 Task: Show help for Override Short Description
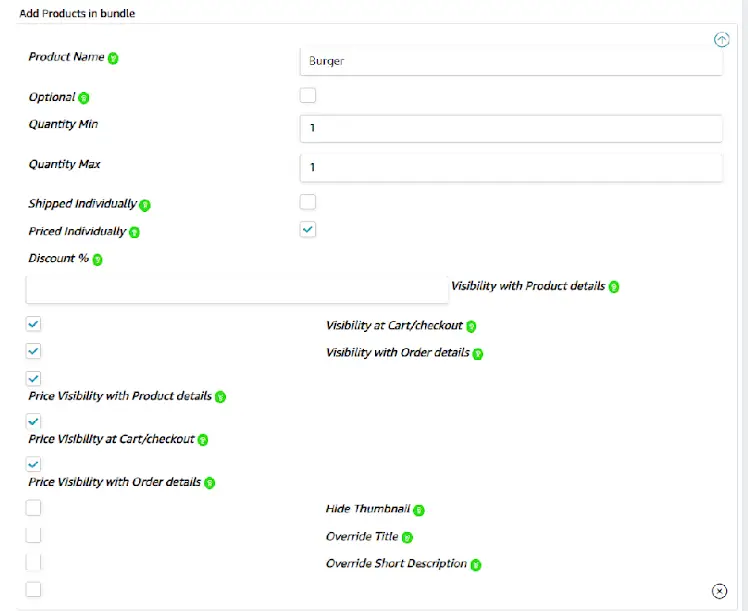point(476,565)
